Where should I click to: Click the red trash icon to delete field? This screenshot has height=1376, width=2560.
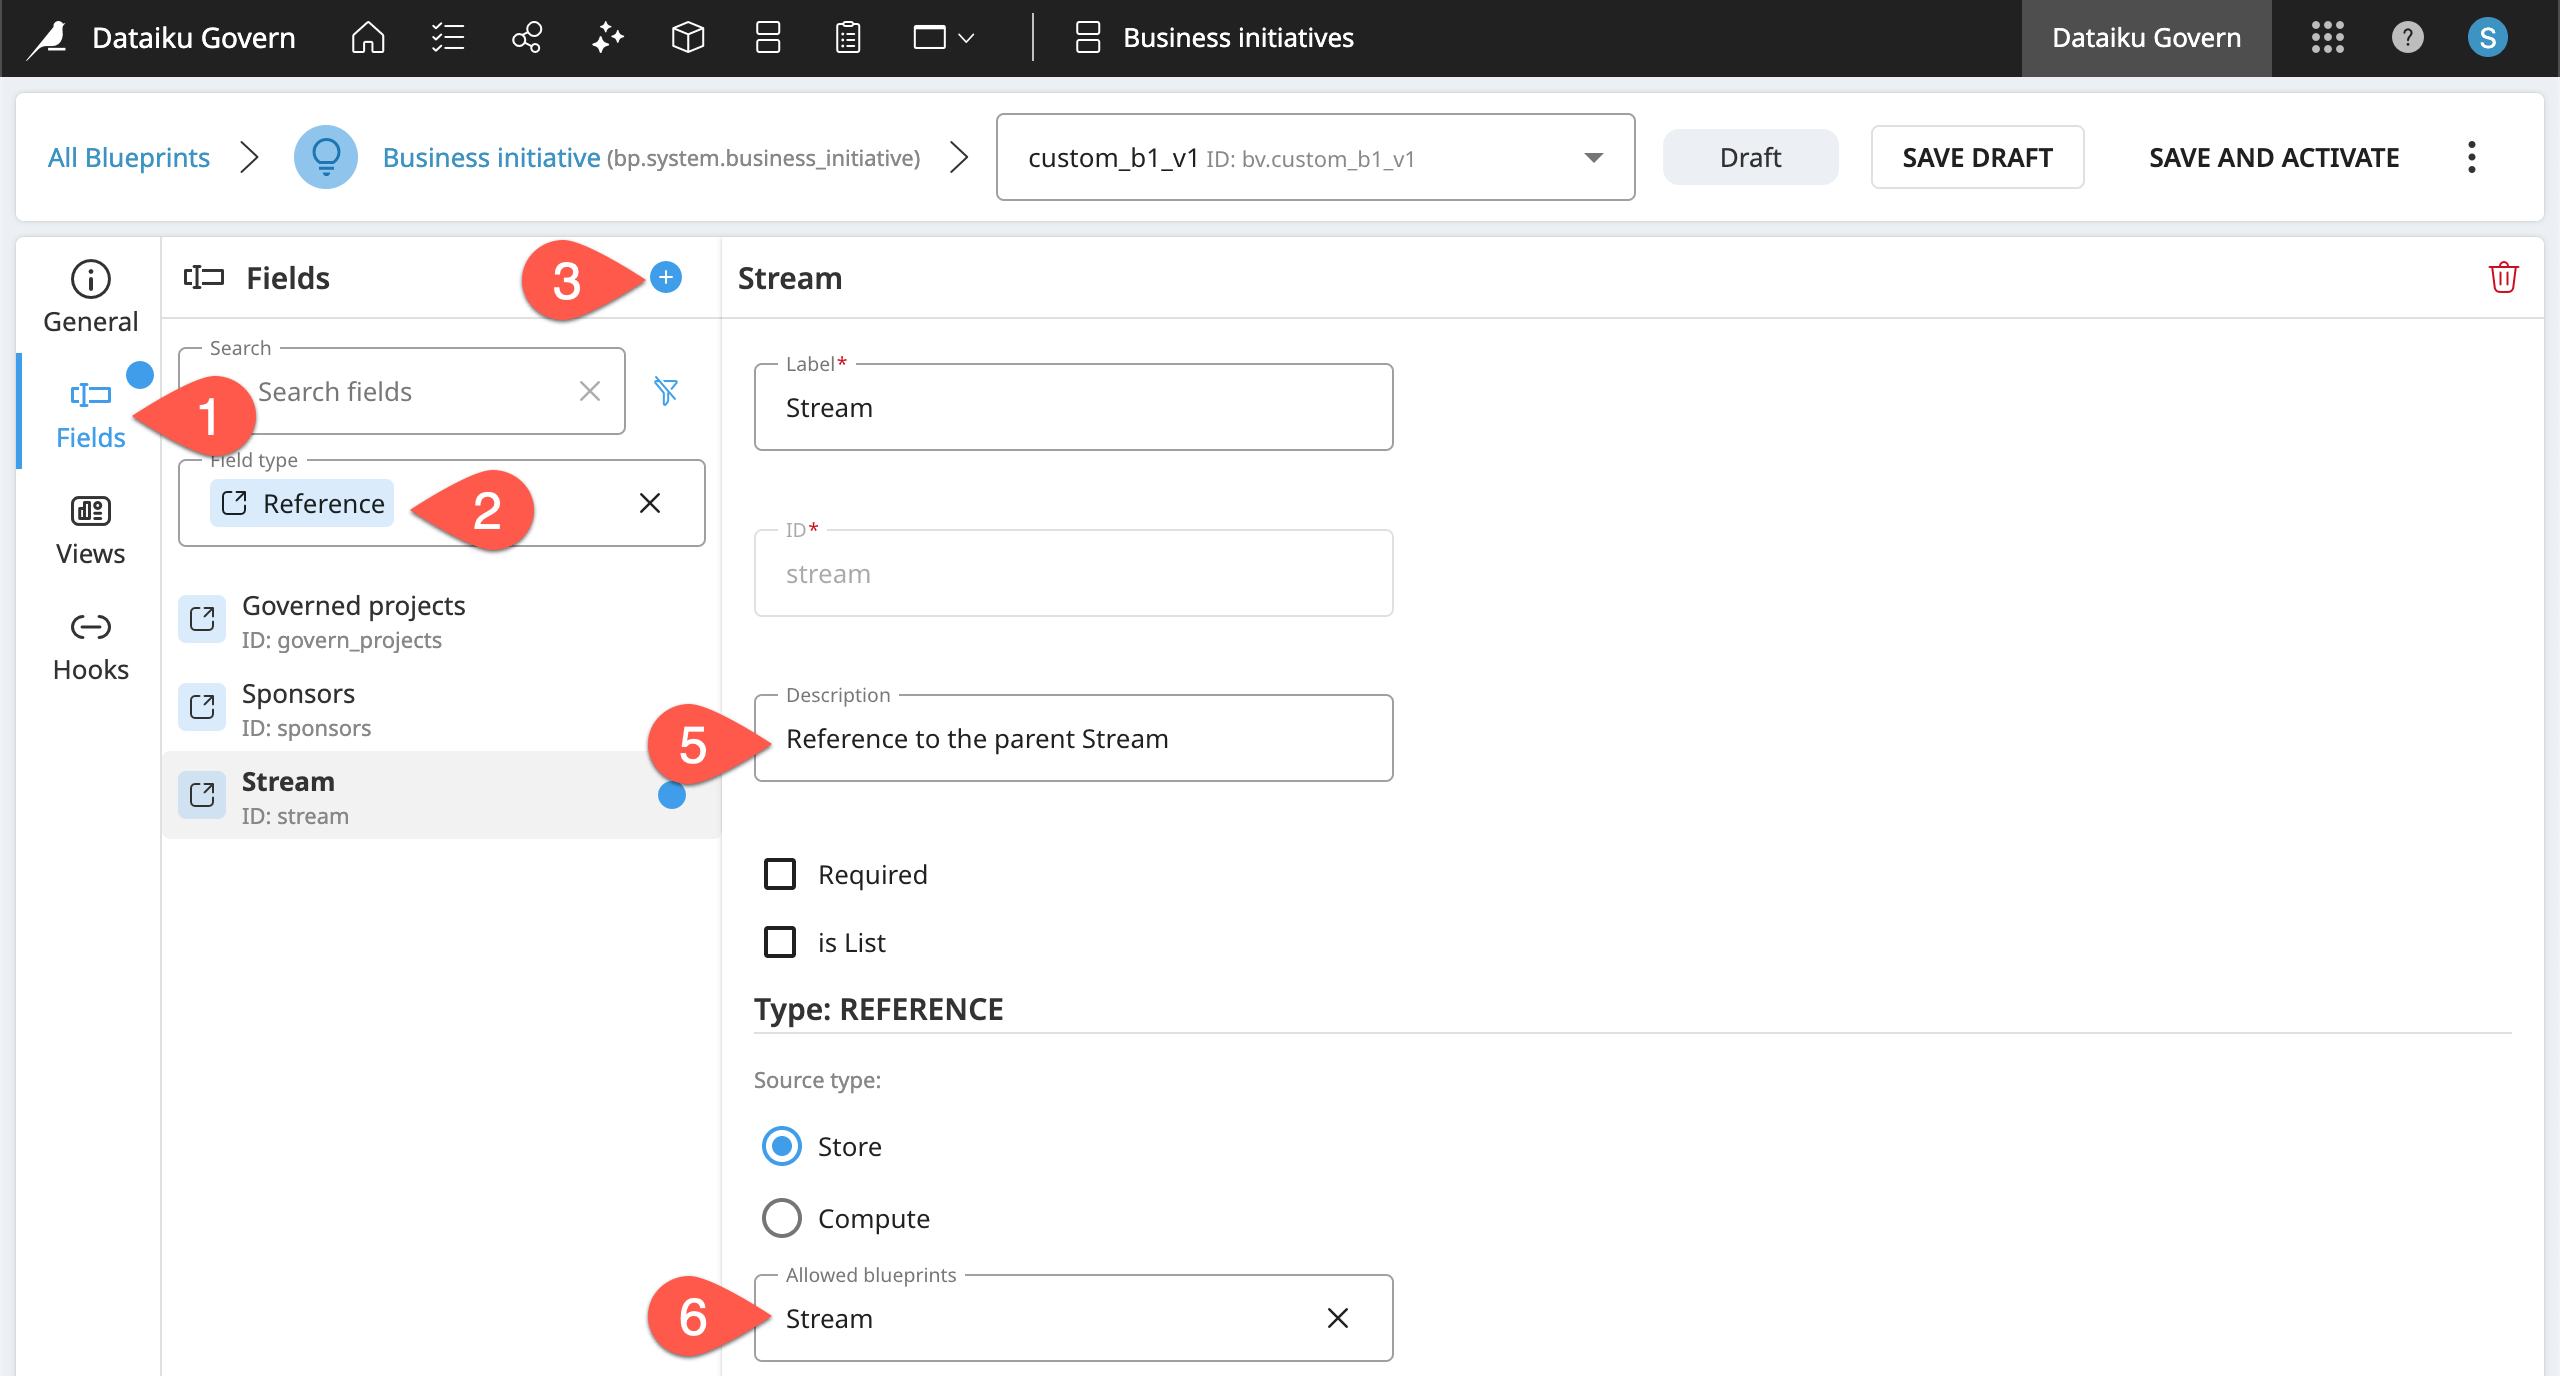pyautogui.click(x=2503, y=277)
